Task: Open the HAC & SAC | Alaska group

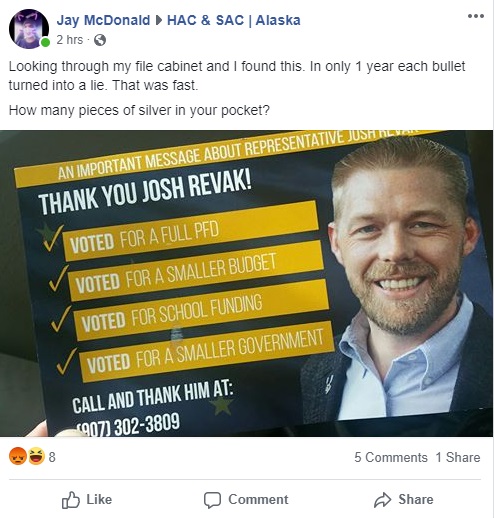Action: point(234,20)
